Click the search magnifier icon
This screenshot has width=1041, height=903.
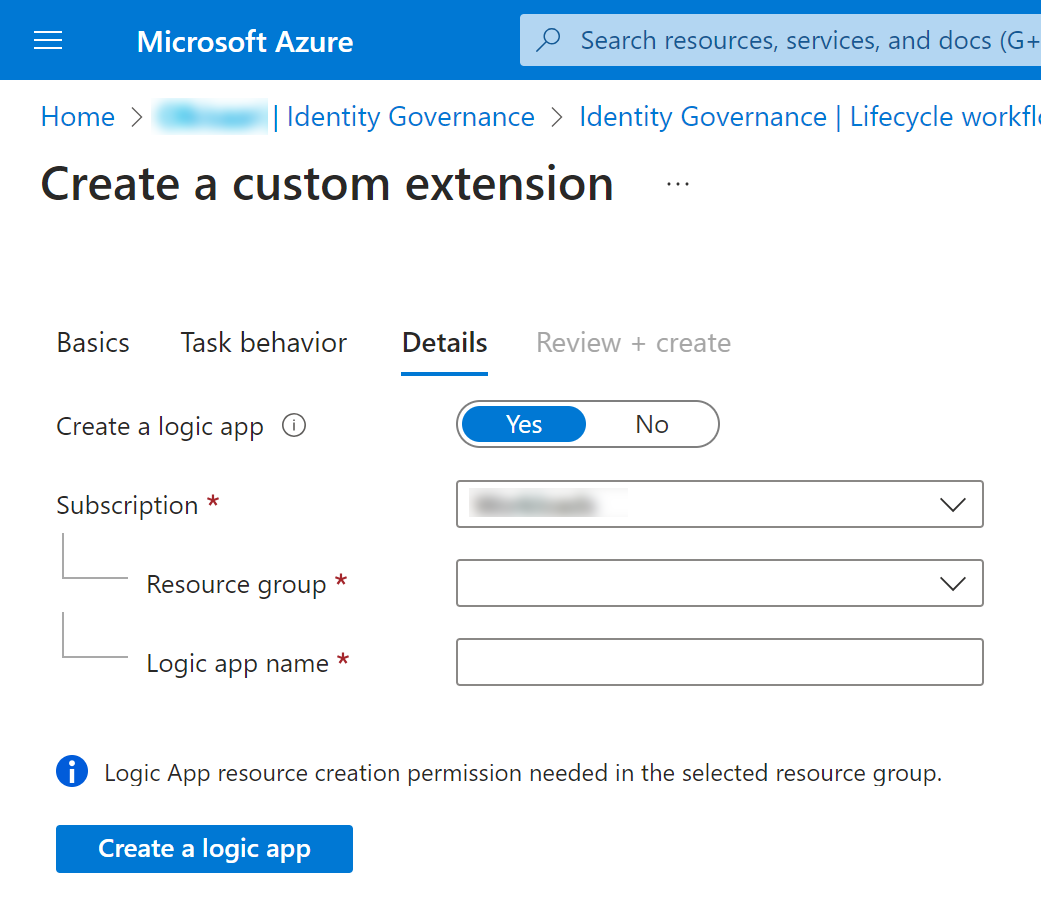coord(548,40)
